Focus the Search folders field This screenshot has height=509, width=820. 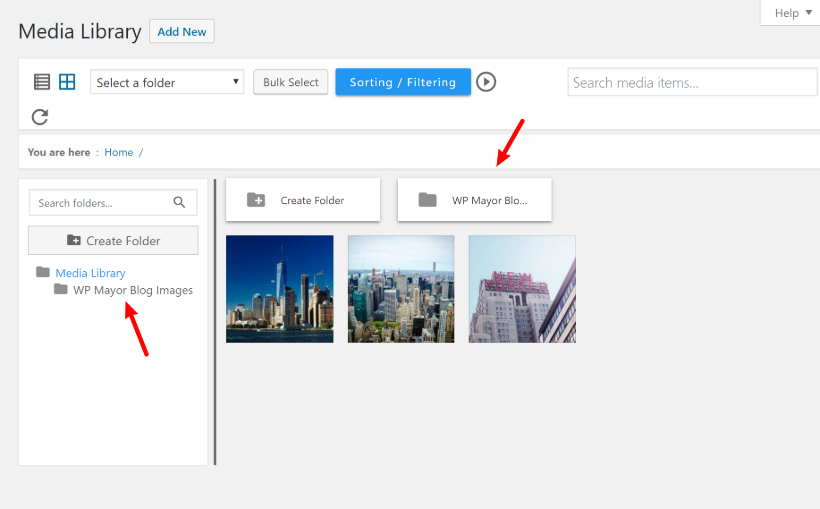click(x=113, y=202)
